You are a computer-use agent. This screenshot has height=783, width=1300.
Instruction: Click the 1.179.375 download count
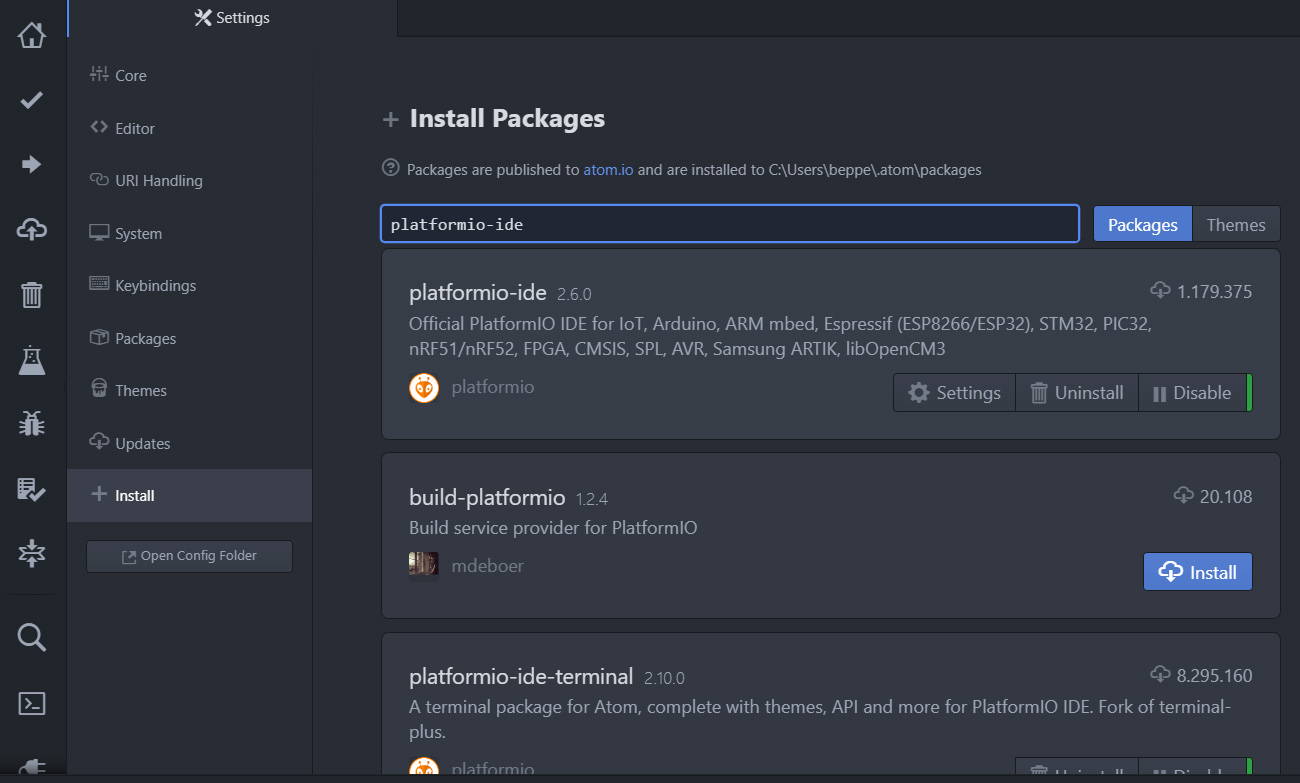[x=1215, y=292]
